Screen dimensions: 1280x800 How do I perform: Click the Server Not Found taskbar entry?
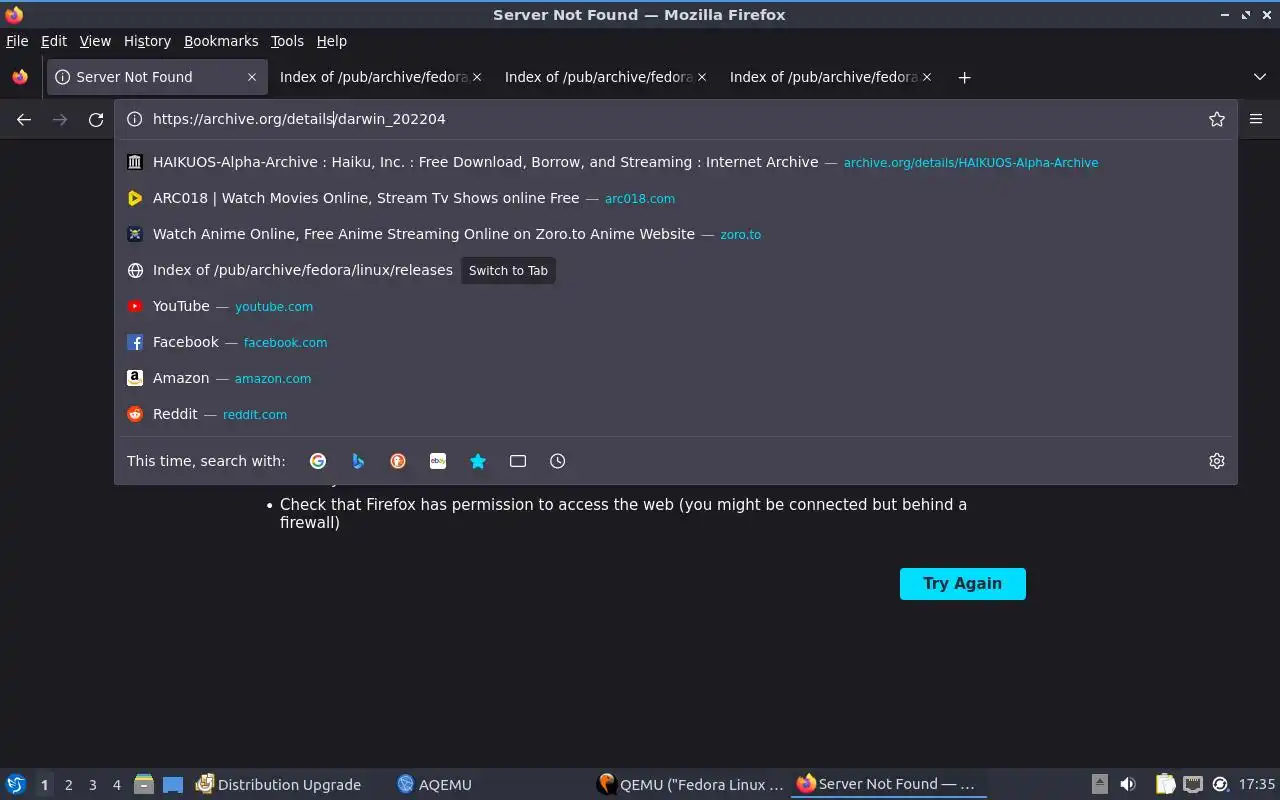tap(889, 785)
